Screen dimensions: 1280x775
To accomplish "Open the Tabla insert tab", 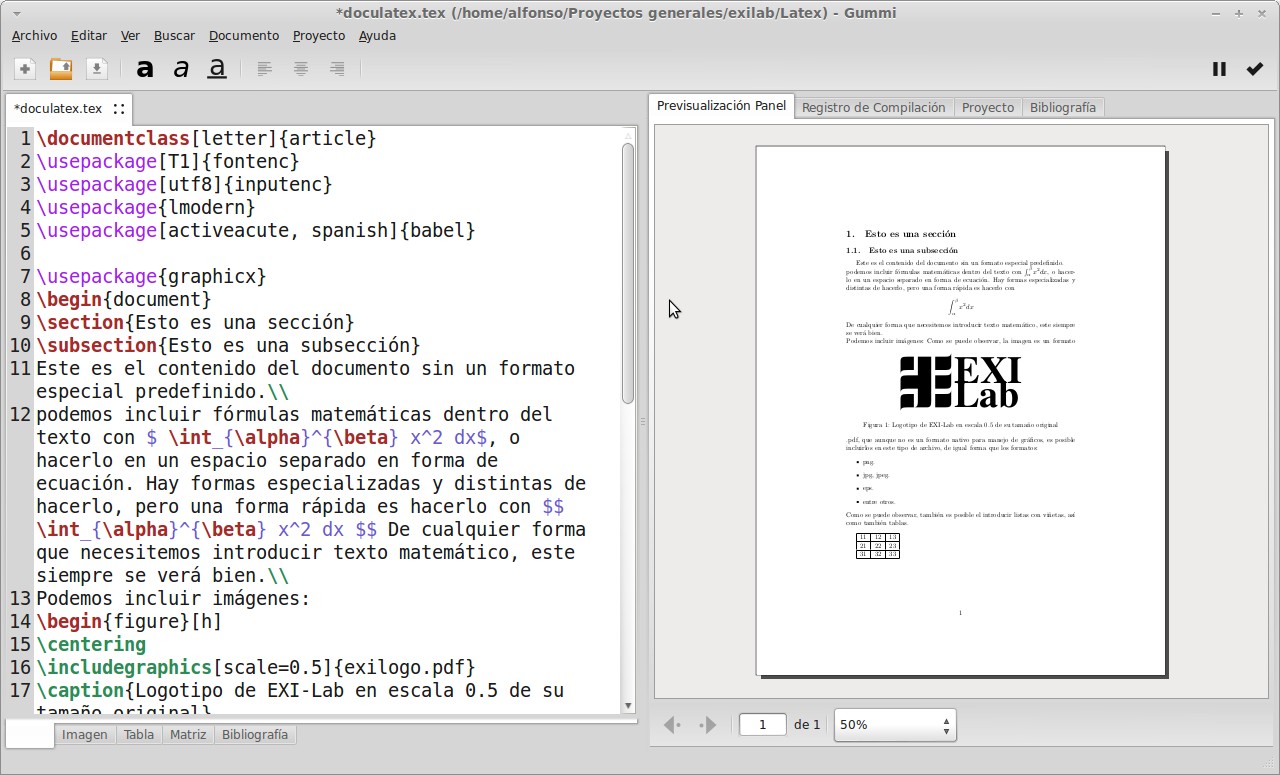I will 139,735.
